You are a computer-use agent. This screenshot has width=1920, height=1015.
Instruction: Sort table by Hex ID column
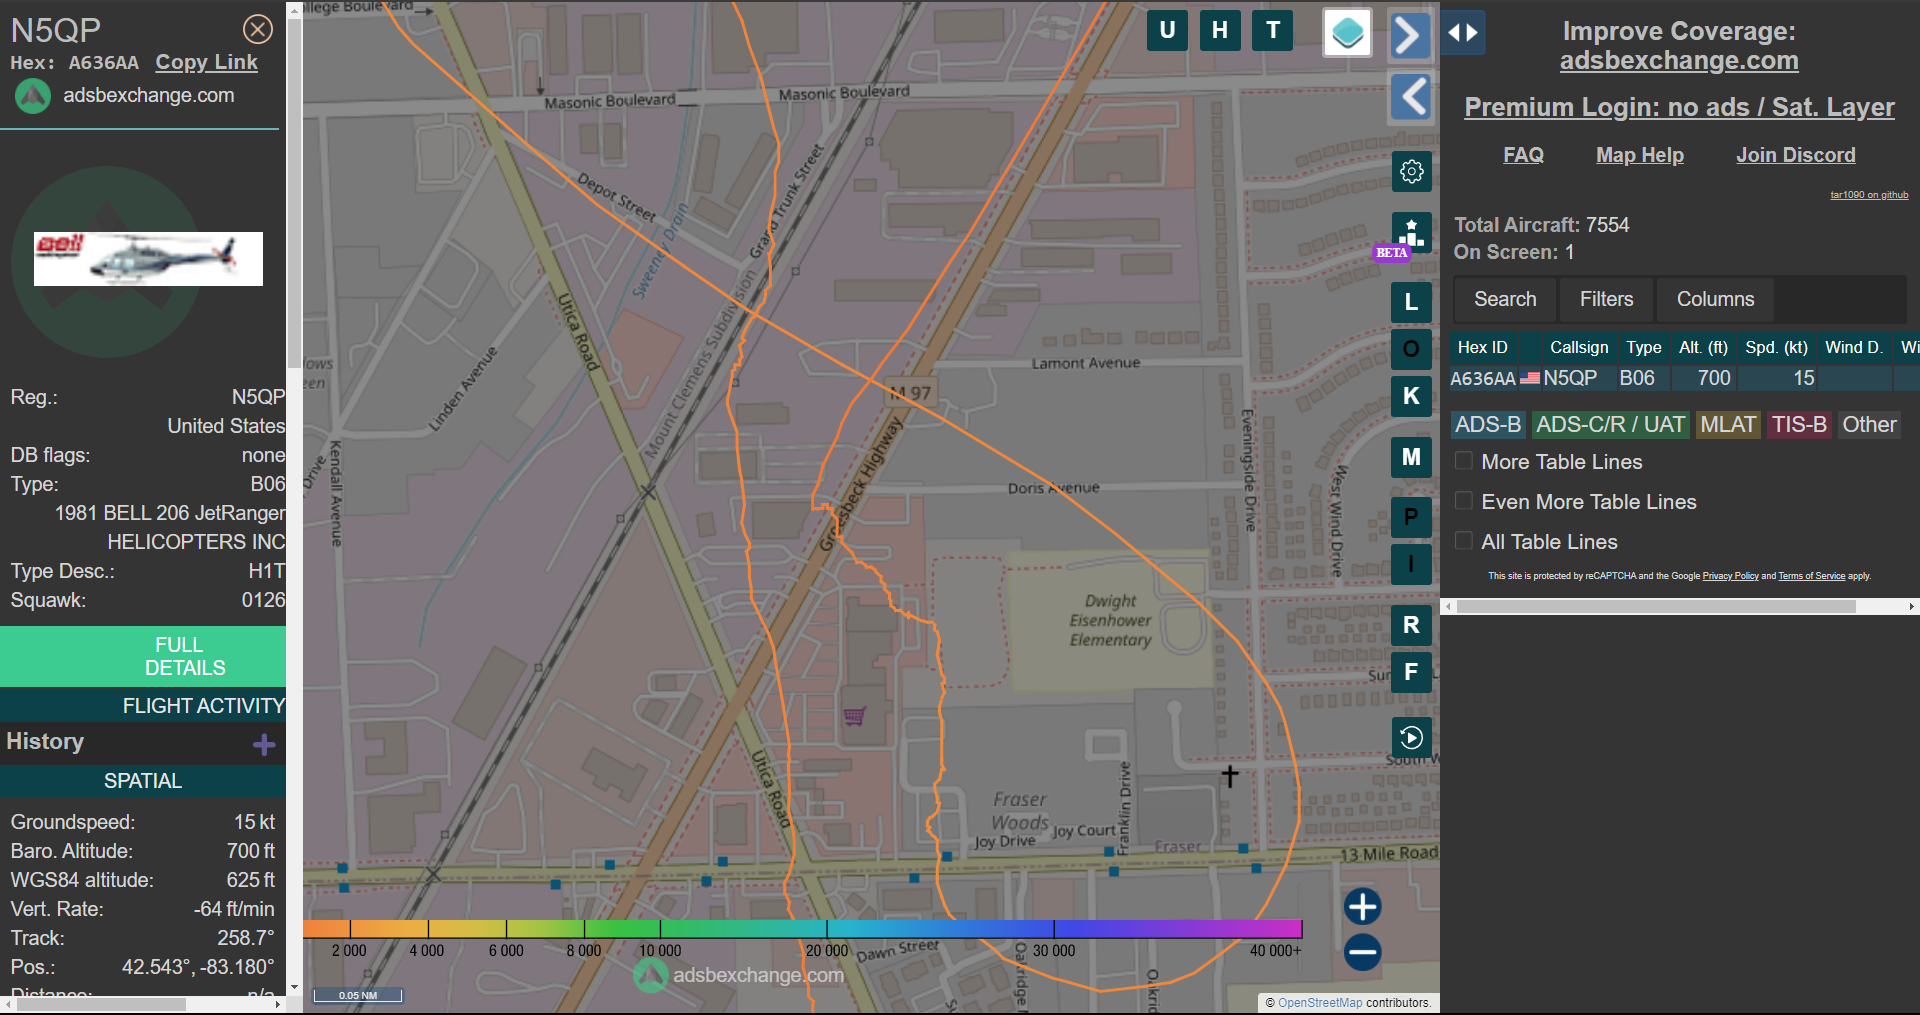1483,347
